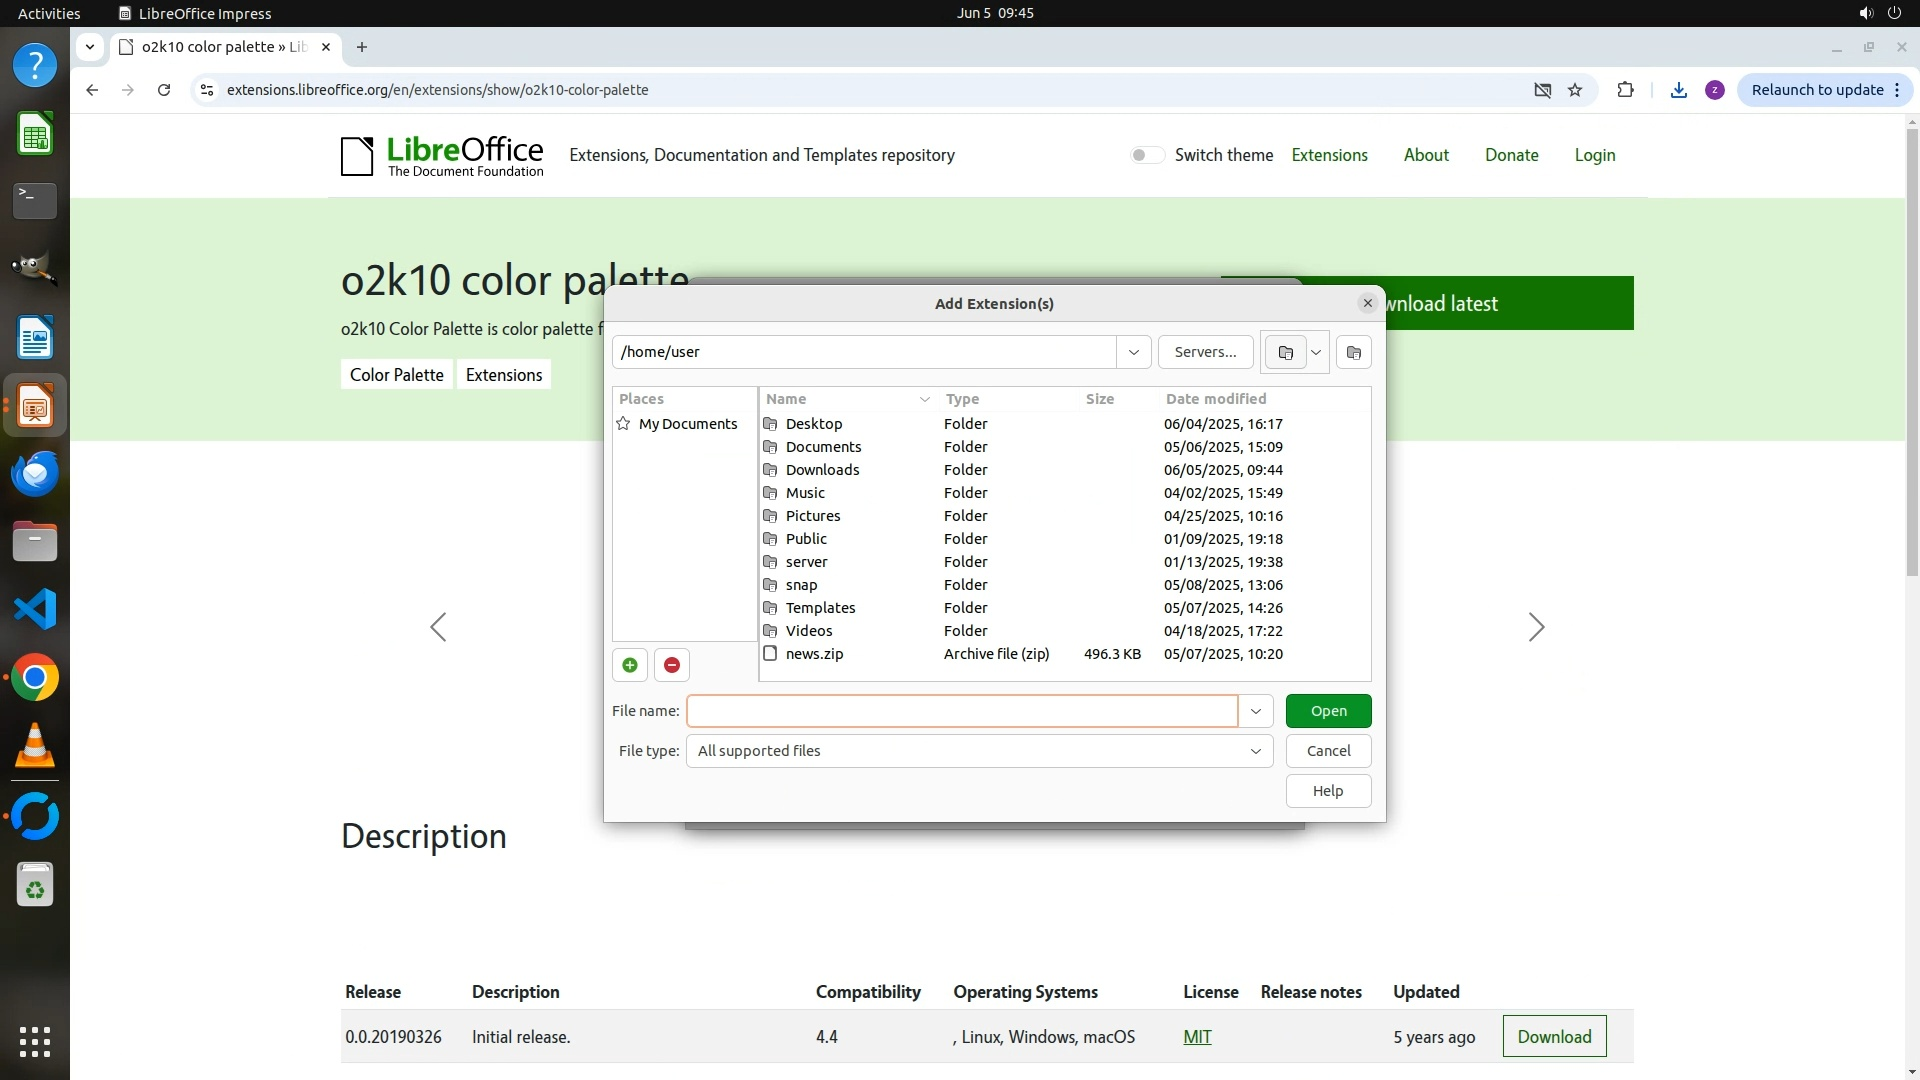Image resolution: width=1920 pixels, height=1080 pixels.
Task: Bookmark page with star icon
Action: tap(1575, 90)
